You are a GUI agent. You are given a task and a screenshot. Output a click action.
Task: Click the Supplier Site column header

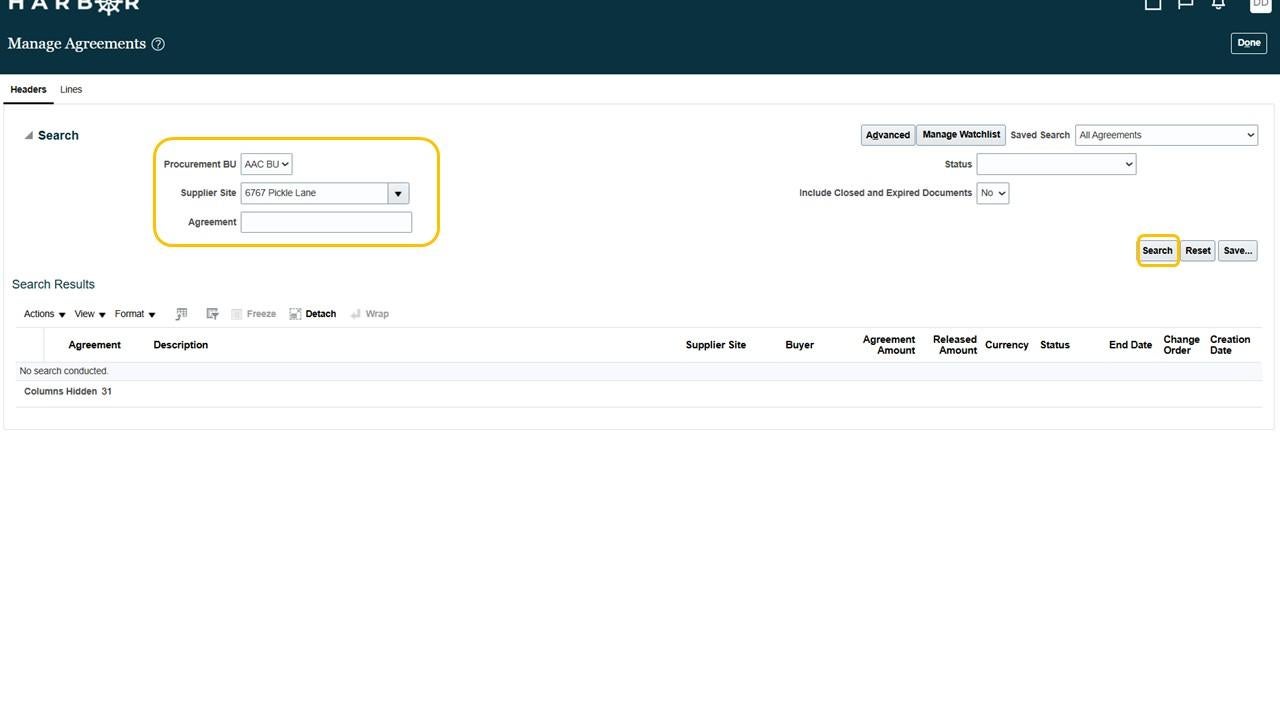[716, 345]
